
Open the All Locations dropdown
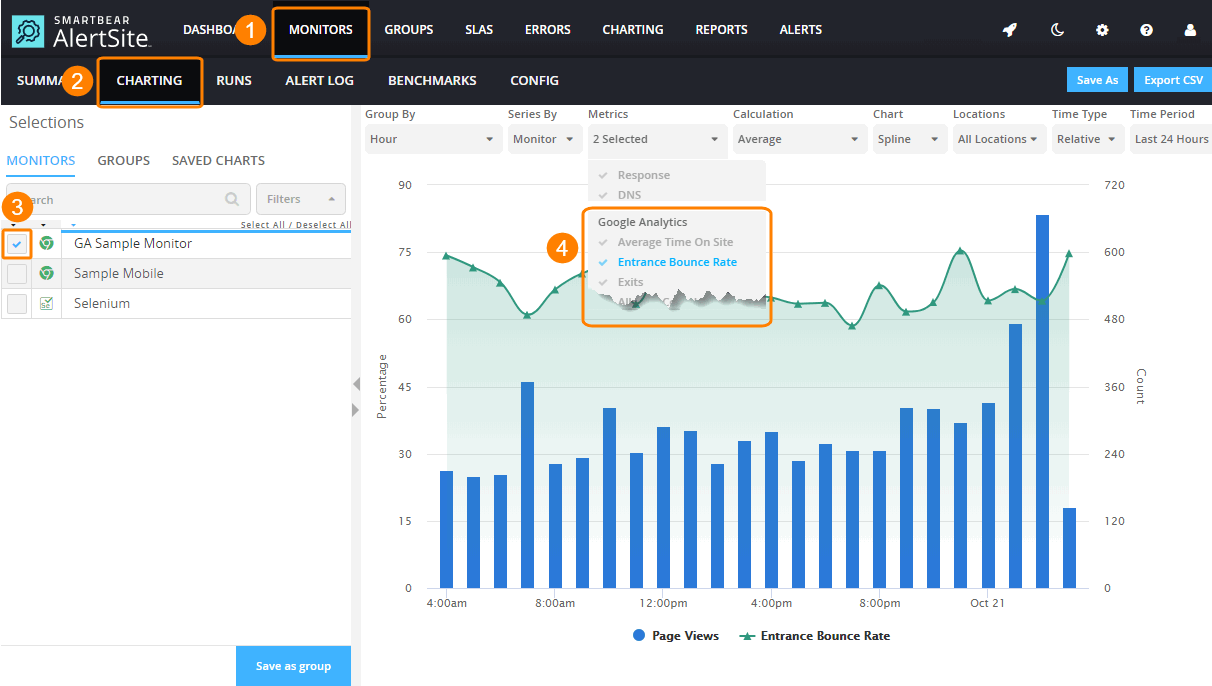1000,139
